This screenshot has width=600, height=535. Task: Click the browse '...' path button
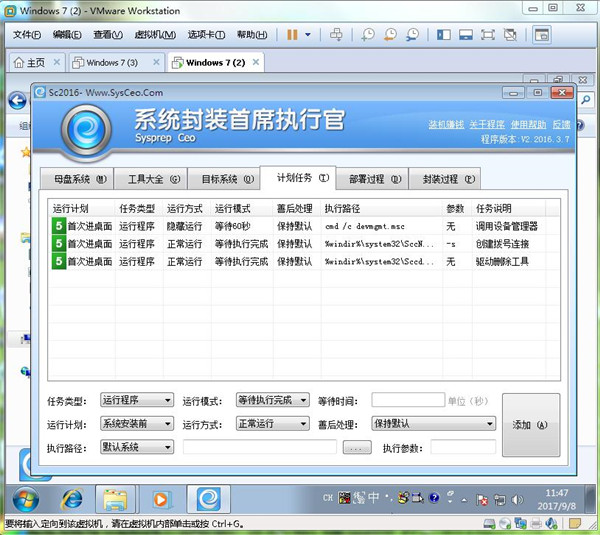click(x=357, y=447)
